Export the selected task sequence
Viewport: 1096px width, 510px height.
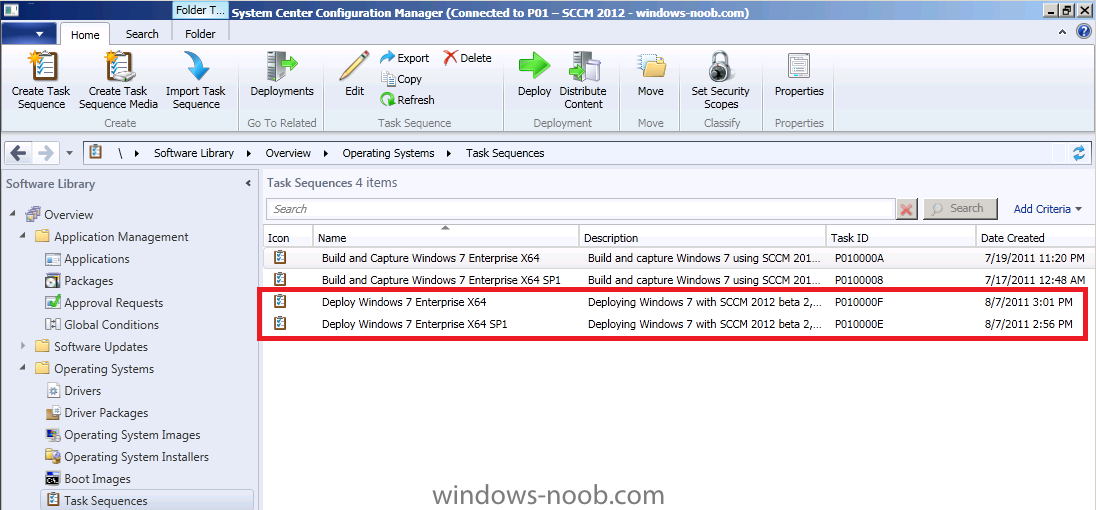pyautogui.click(x=405, y=58)
